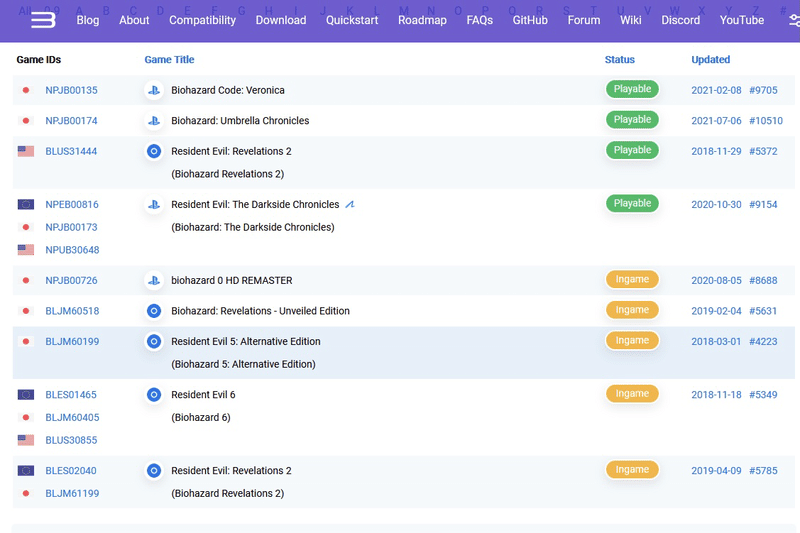800x533 pixels.
Task: Click US flag next to BLUS30855
Action: [26, 440]
